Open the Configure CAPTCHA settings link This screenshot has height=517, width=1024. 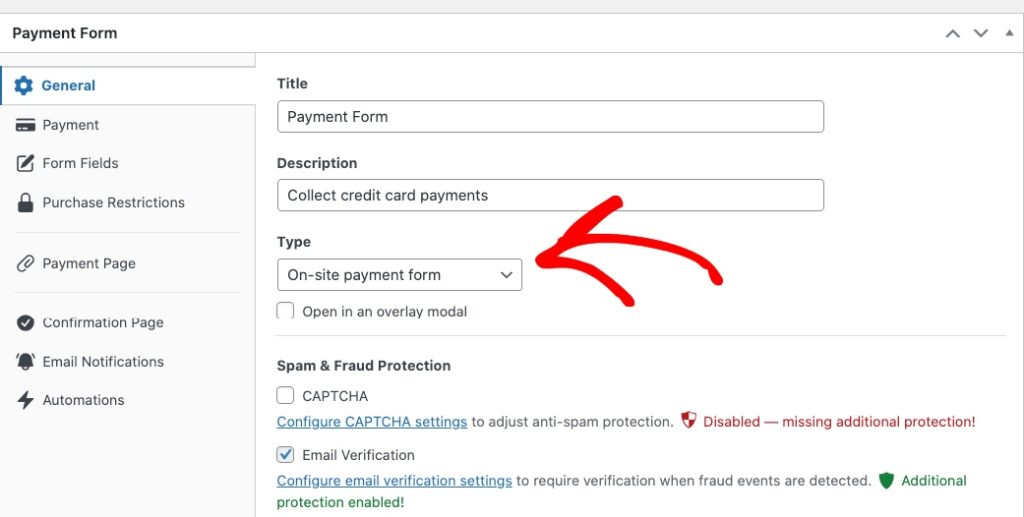[372, 422]
